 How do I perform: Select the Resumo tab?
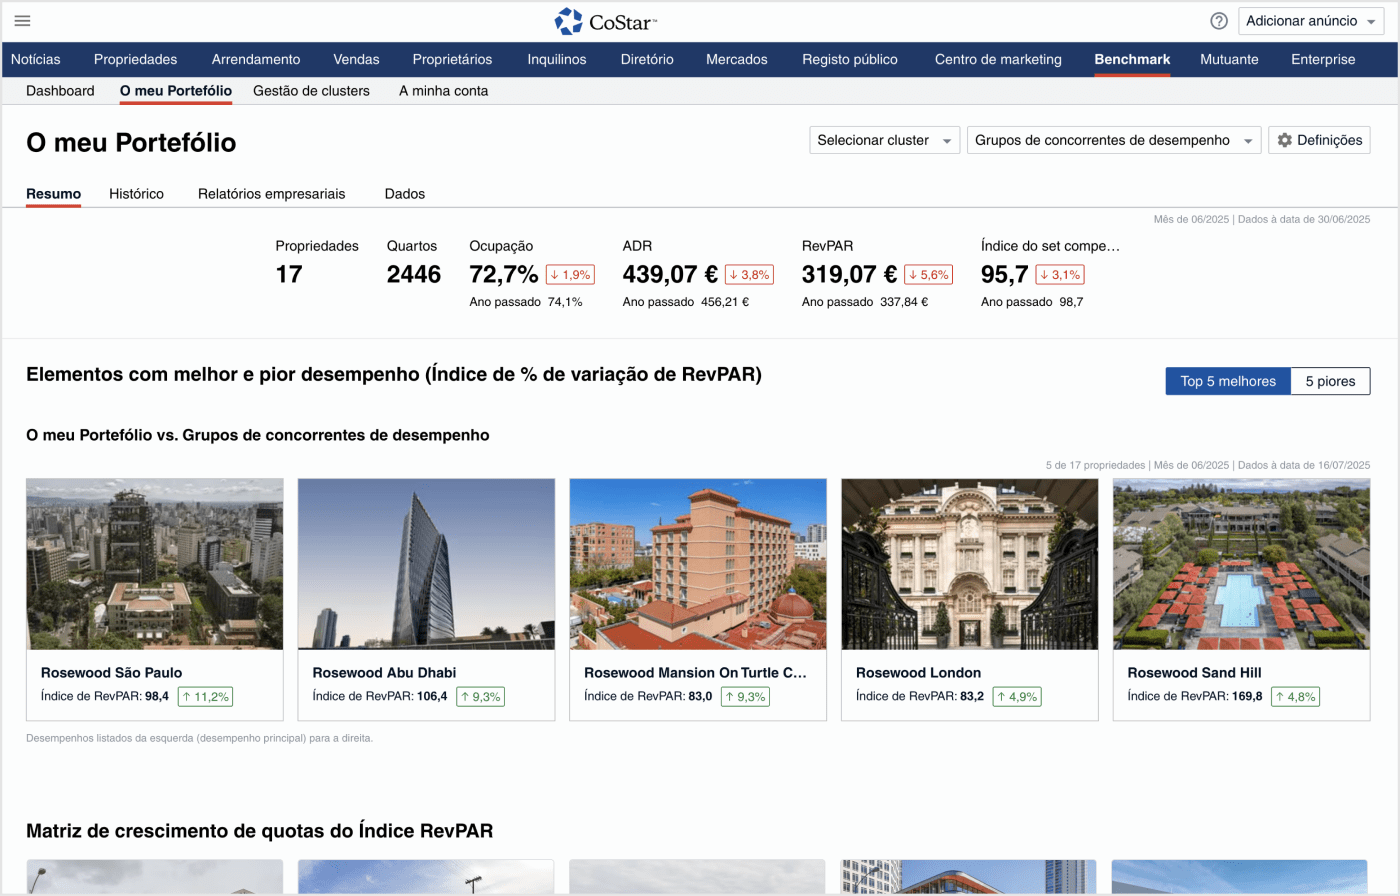click(53, 193)
